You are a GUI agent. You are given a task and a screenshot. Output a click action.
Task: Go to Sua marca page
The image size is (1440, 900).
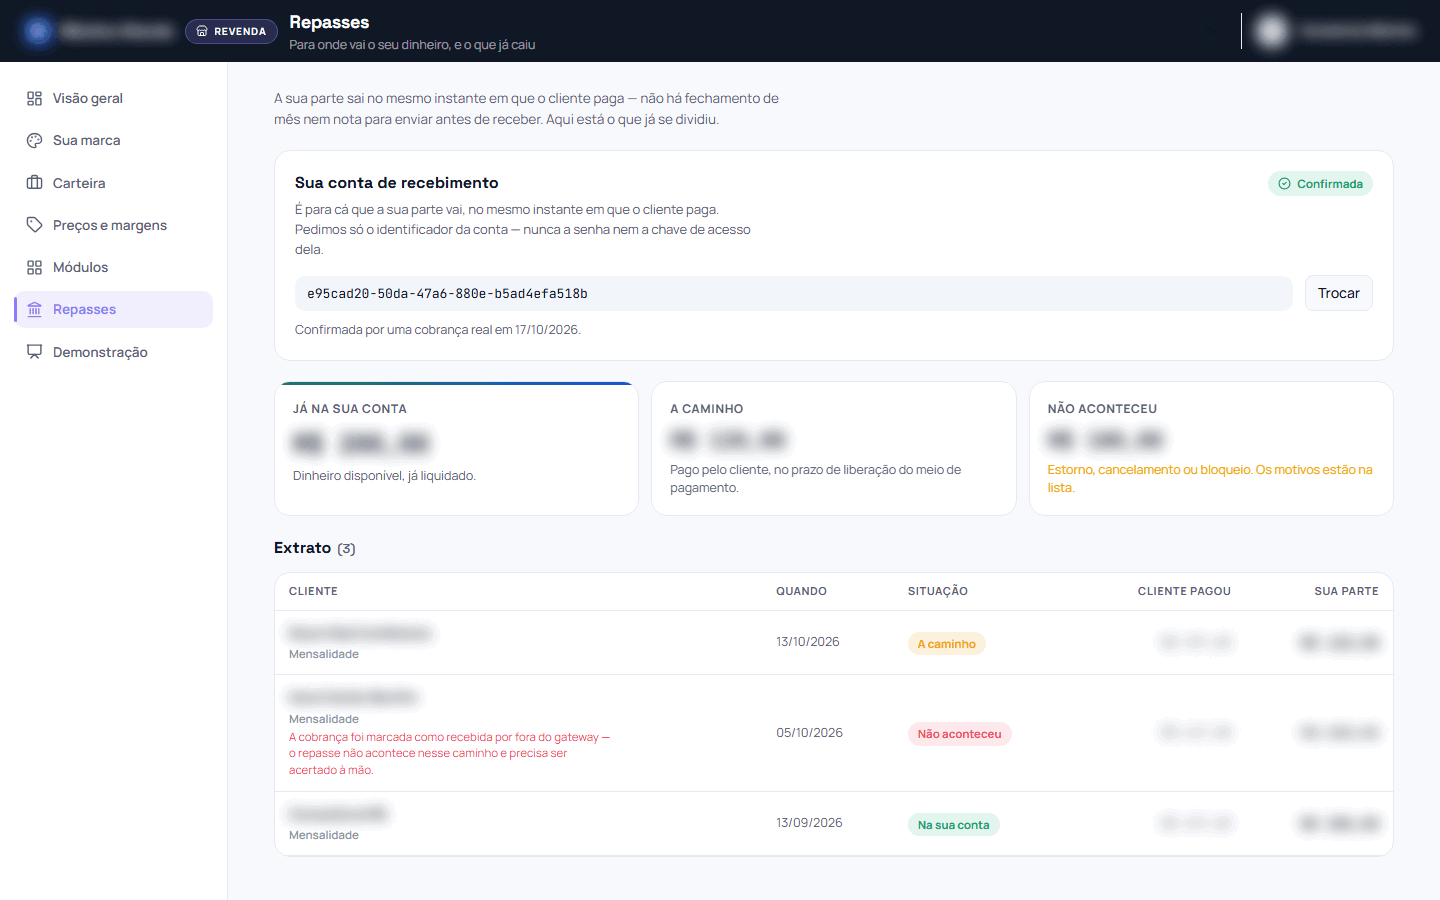[113, 140]
